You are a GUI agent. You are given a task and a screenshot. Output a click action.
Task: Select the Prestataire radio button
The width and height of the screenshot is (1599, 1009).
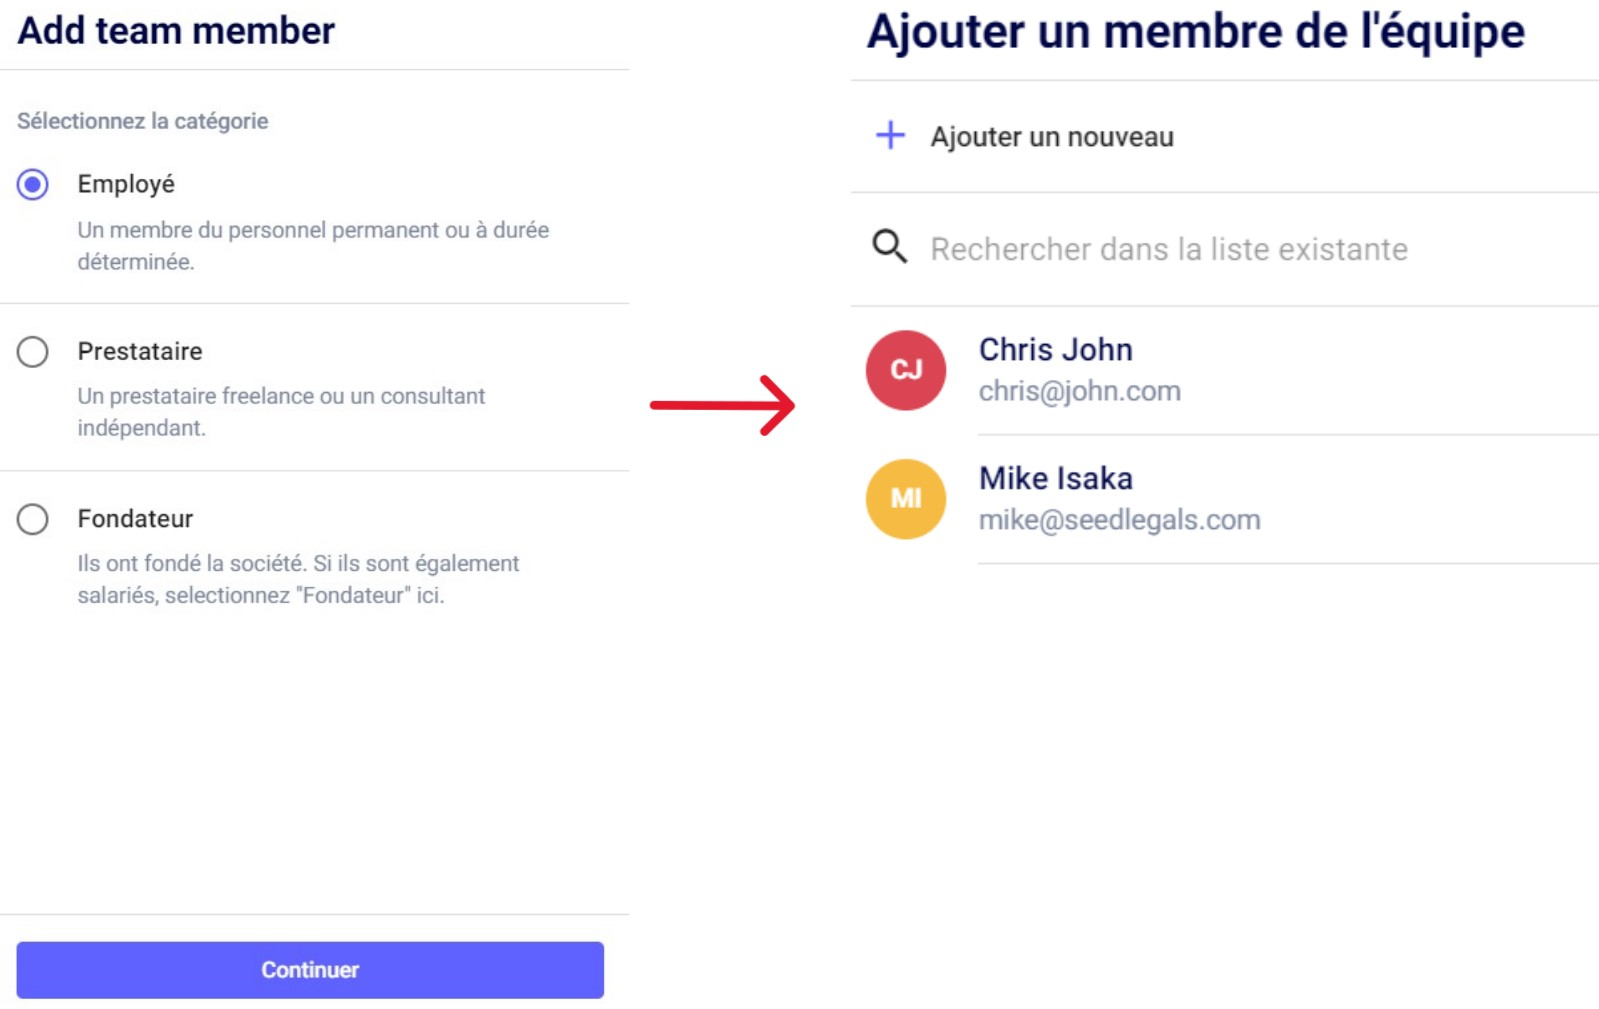(x=33, y=351)
